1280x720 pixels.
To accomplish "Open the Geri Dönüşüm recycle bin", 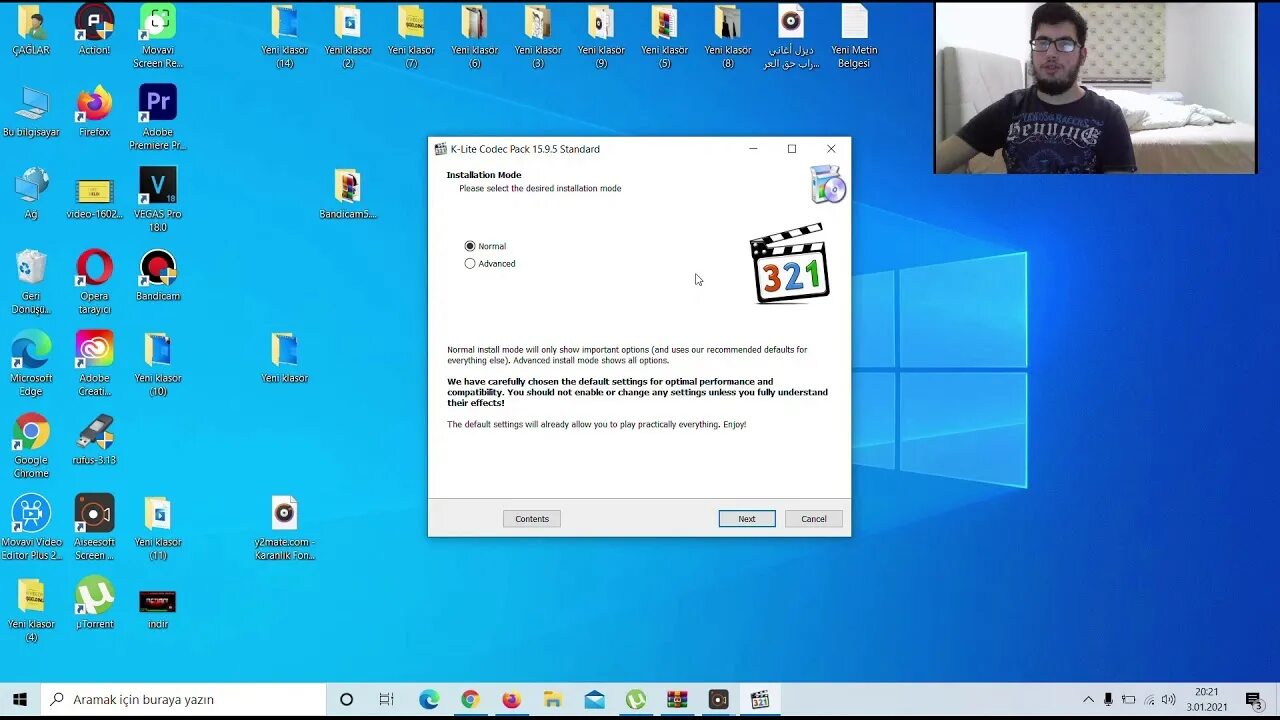I will pyautogui.click(x=31, y=282).
